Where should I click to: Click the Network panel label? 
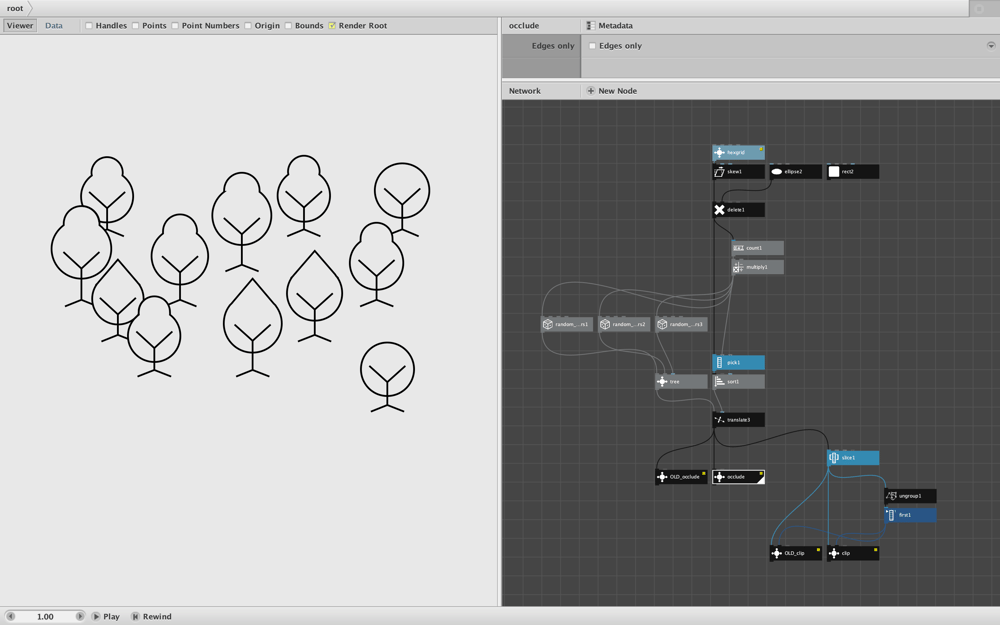[x=524, y=91]
